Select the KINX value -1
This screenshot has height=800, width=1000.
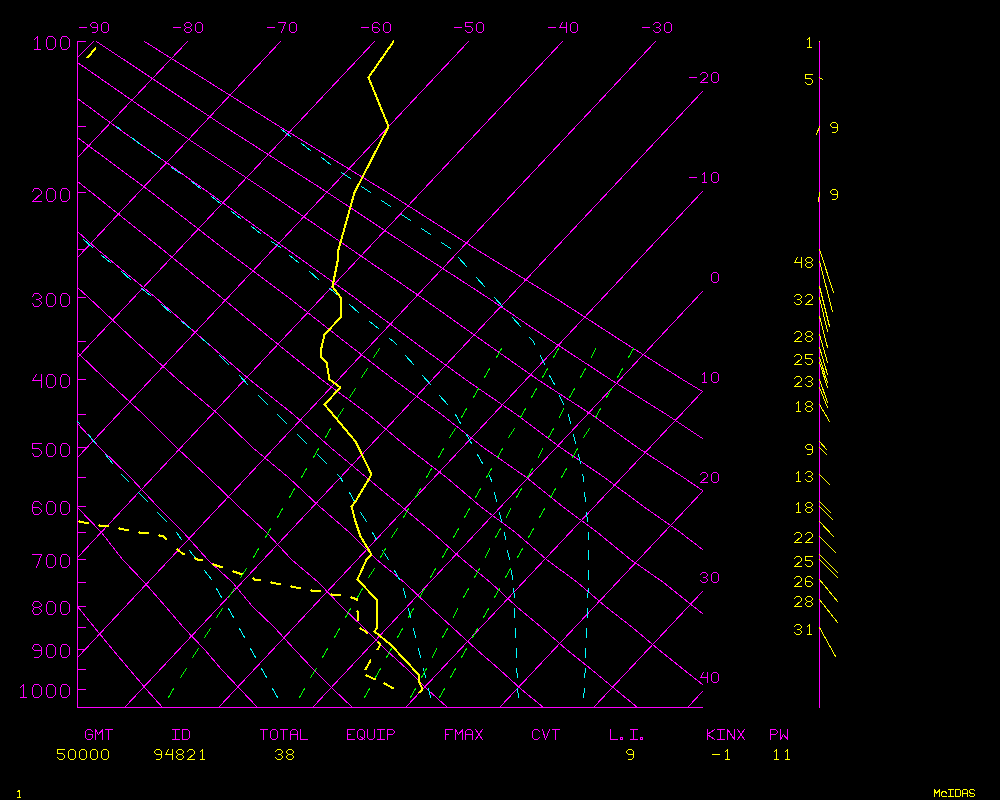pos(720,755)
